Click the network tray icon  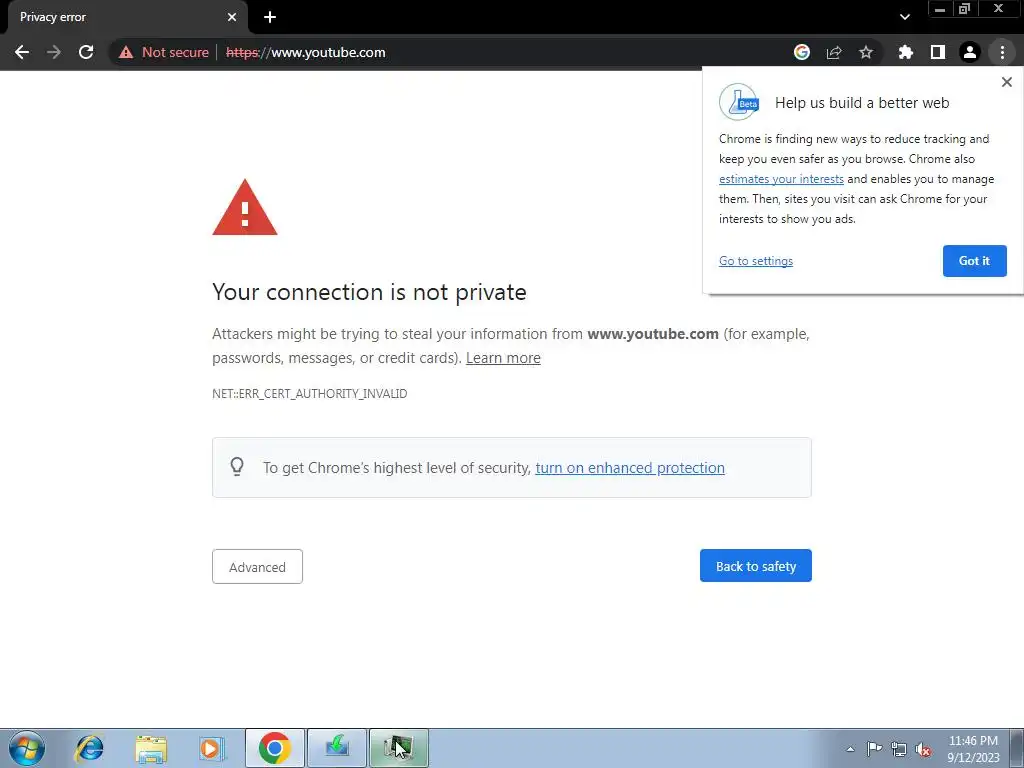pyautogui.click(x=899, y=749)
